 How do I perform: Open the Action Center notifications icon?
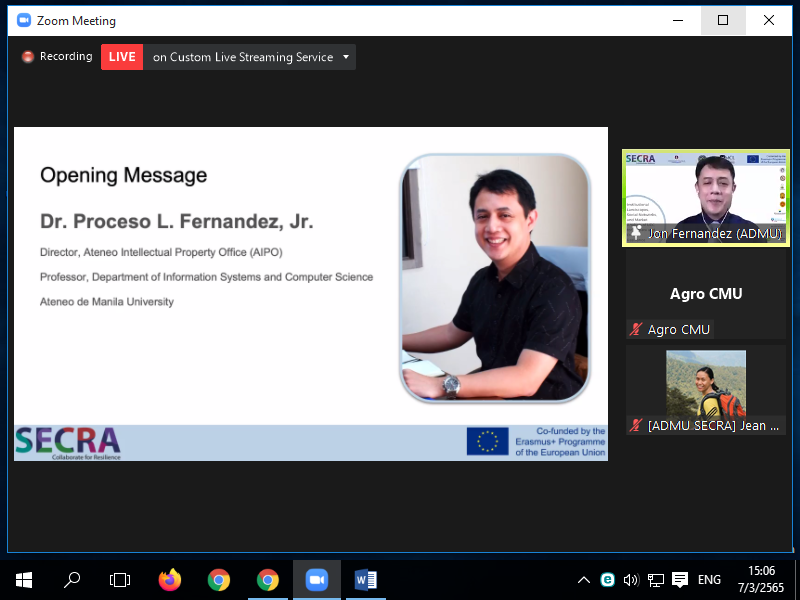pos(680,580)
